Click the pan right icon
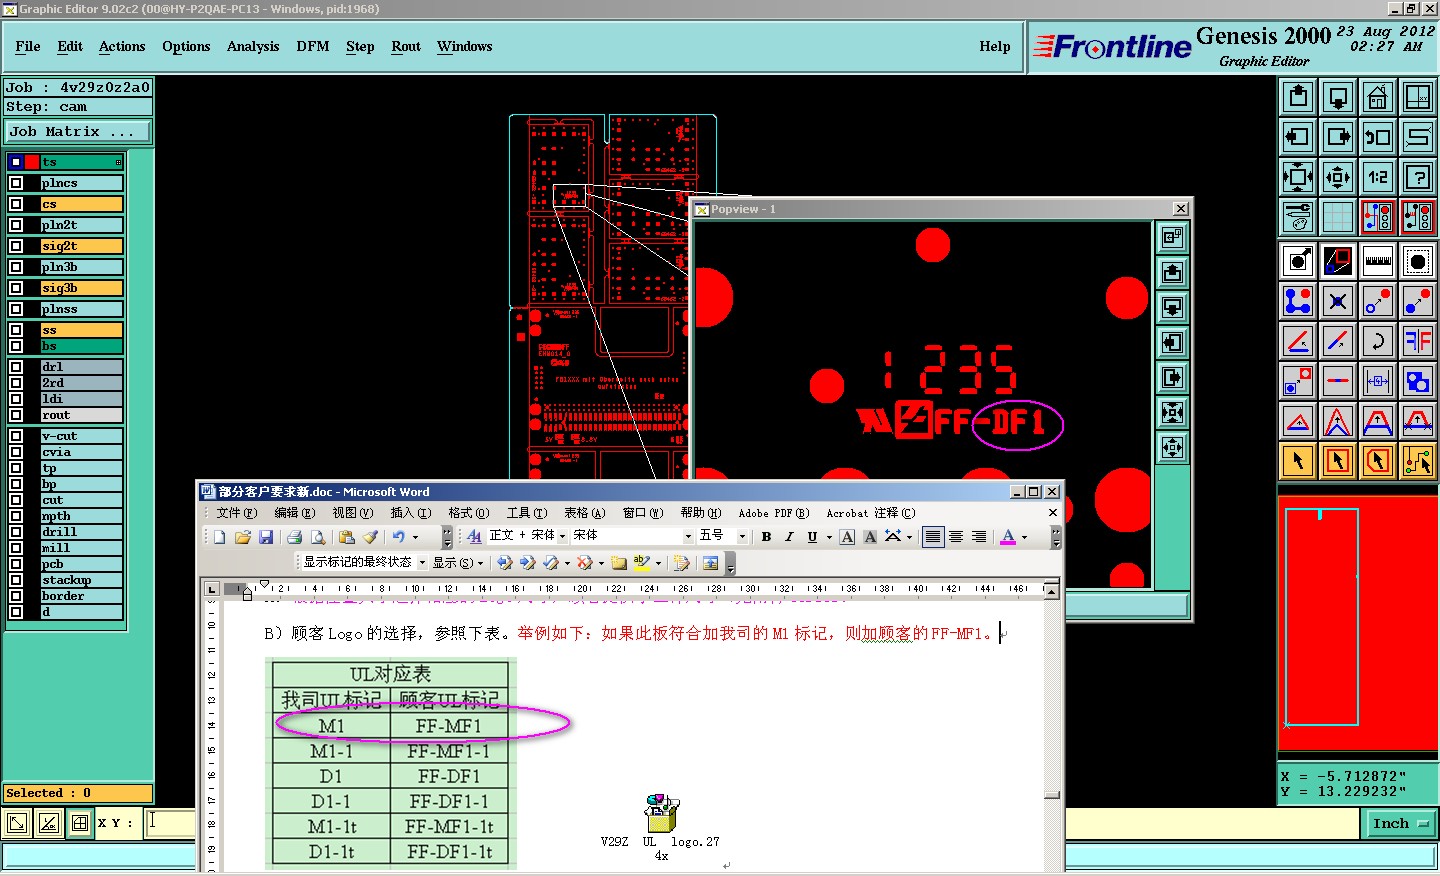This screenshot has height=876, width=1440. pos(1338,137)
